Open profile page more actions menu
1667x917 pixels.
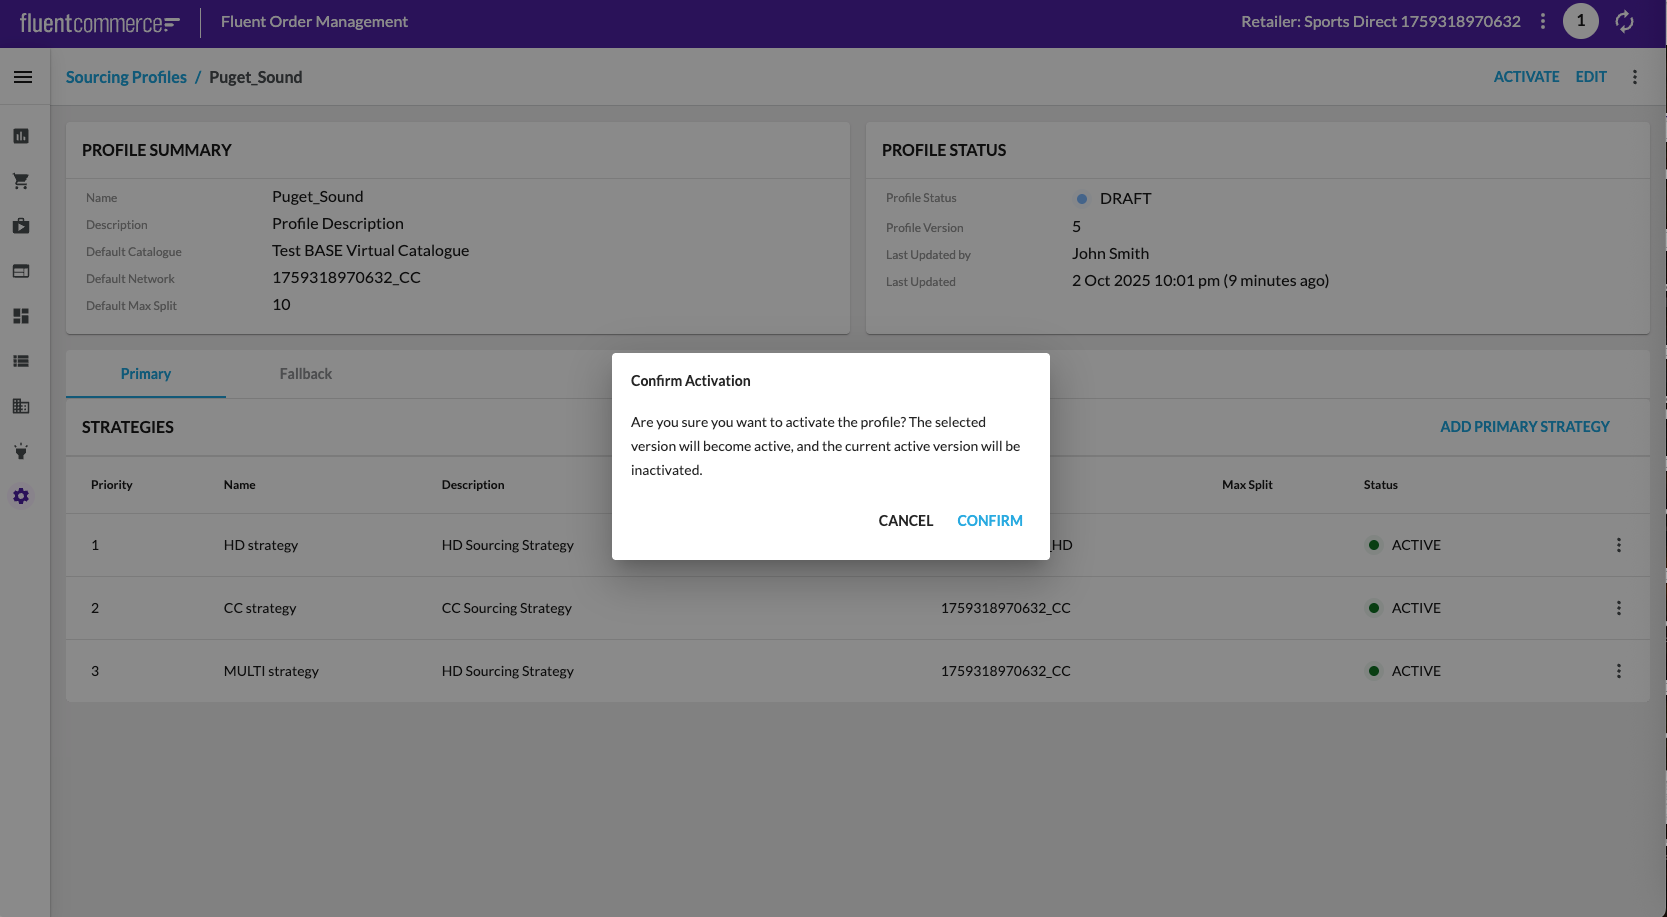(x=1635, y=77)
